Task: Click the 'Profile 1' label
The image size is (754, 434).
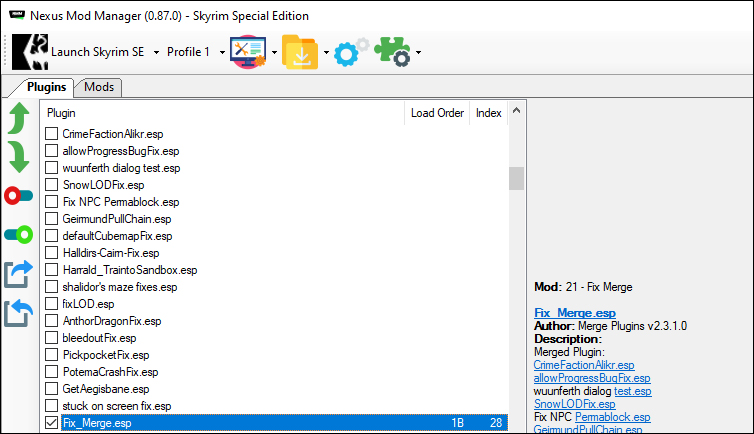Action: (x=188, y=52)
